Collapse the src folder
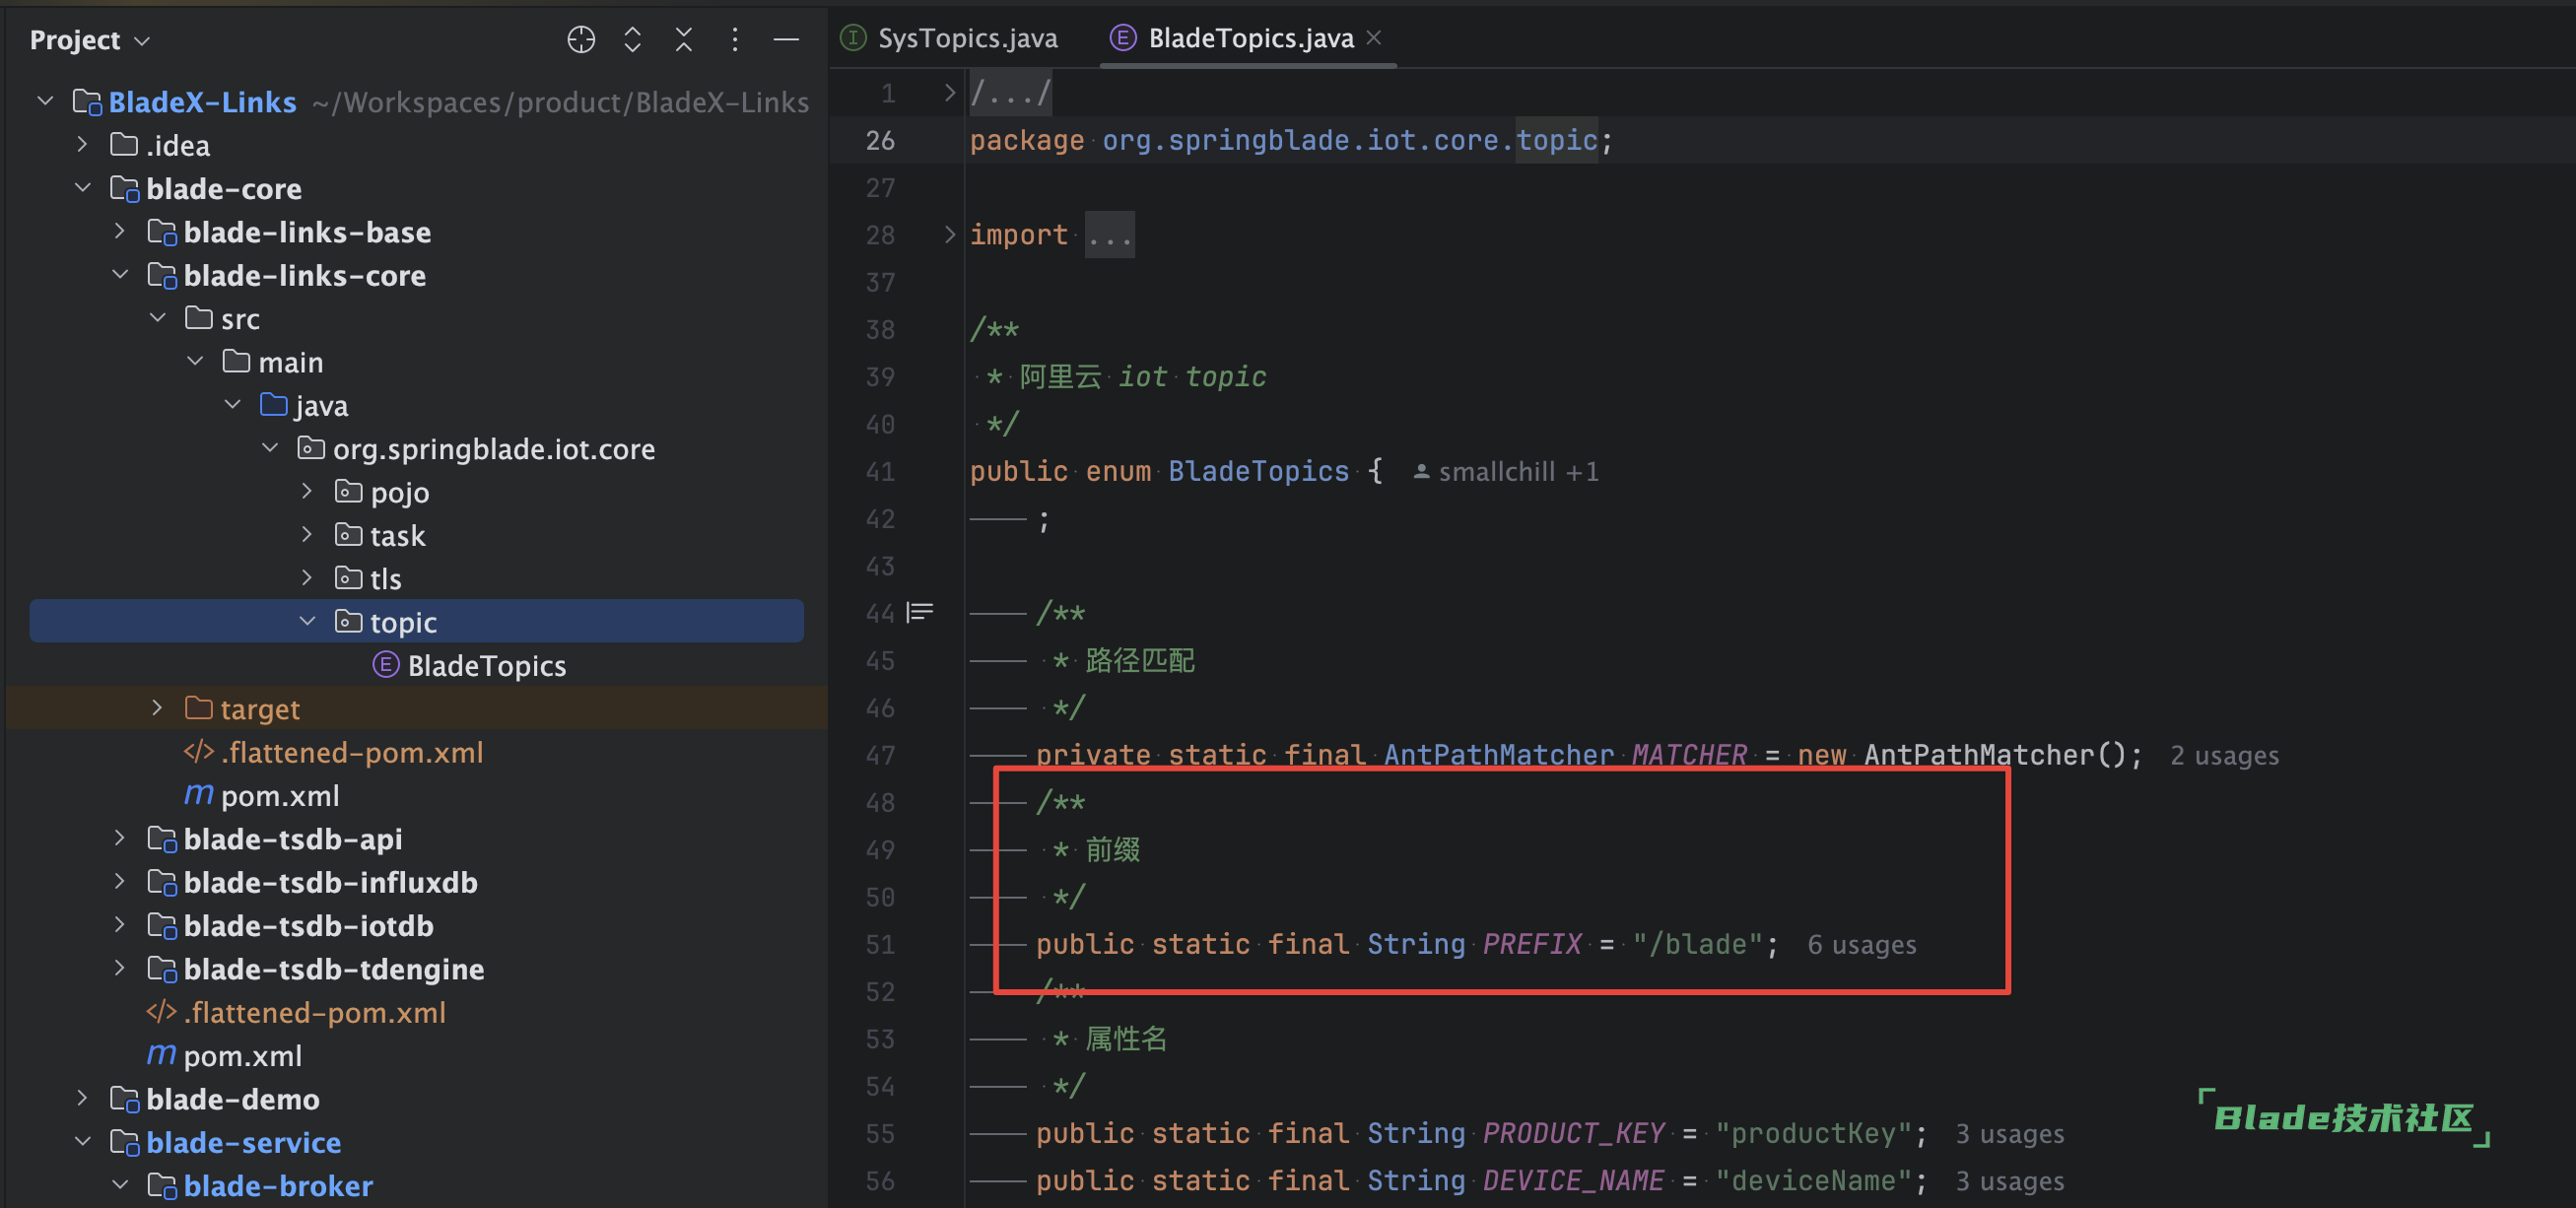This screenshot has width=2576, height=1208. (157, 318)
